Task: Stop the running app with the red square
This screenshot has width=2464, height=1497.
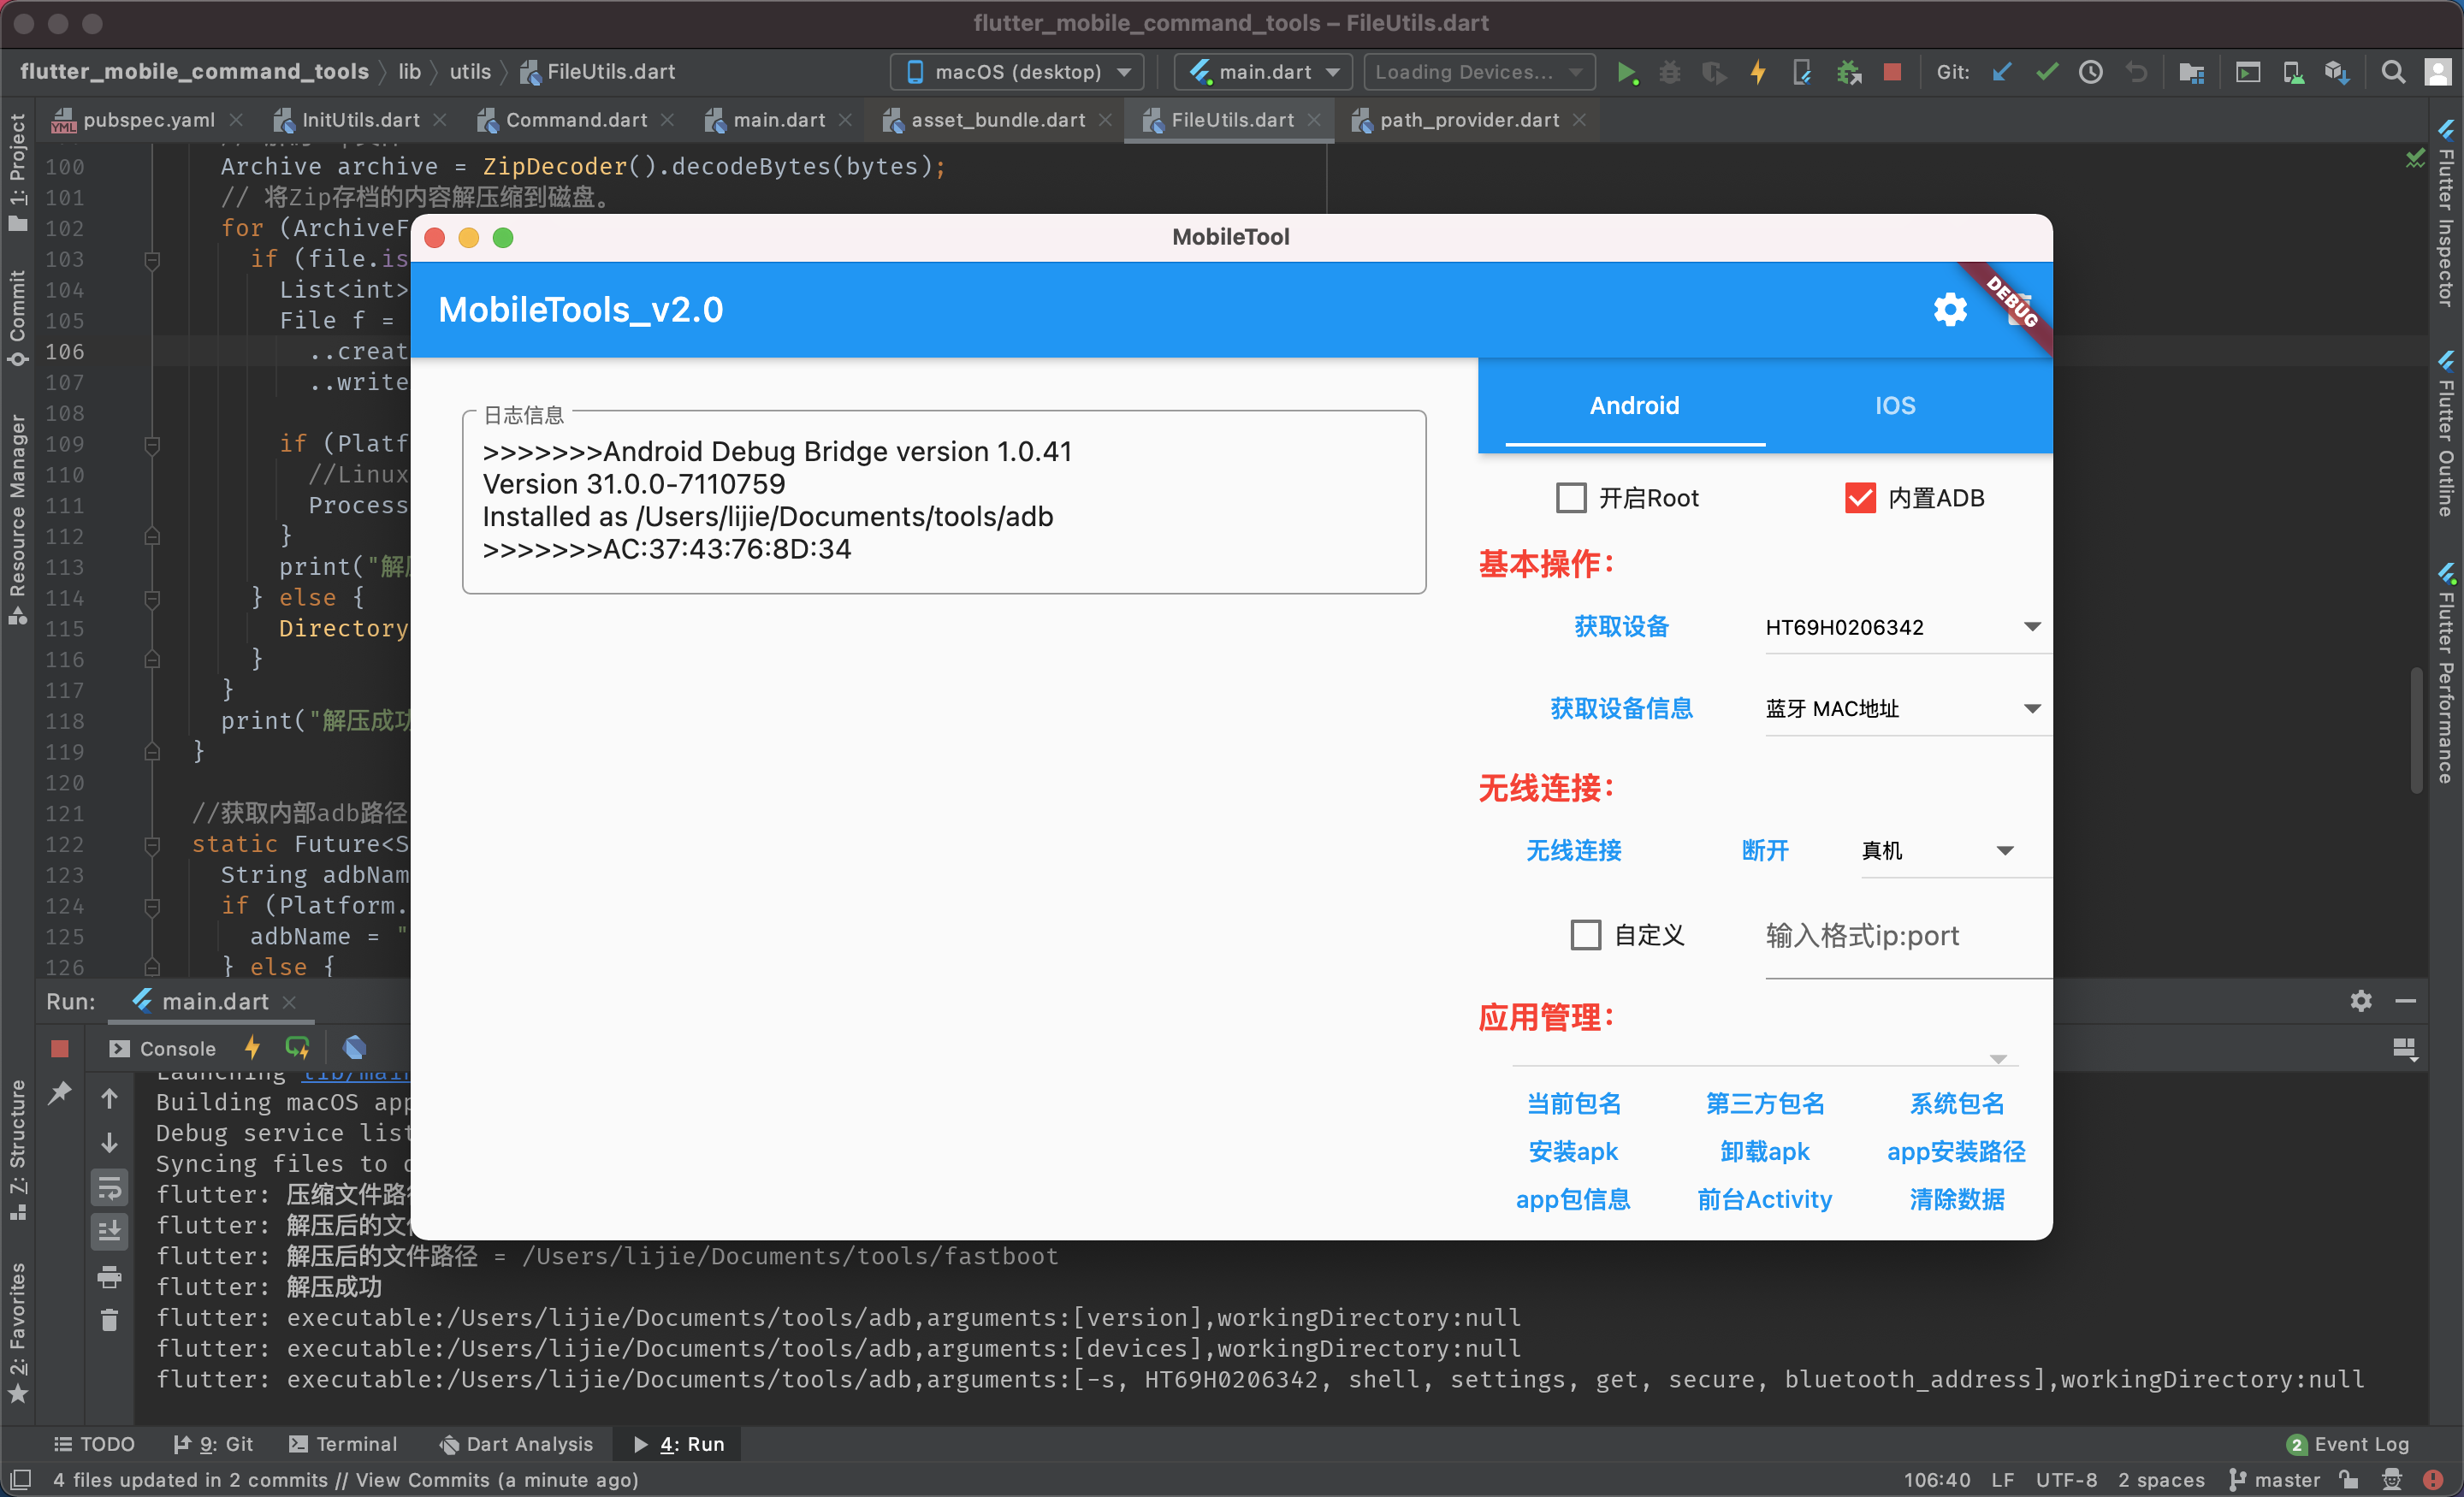Action: (1892, 72)
